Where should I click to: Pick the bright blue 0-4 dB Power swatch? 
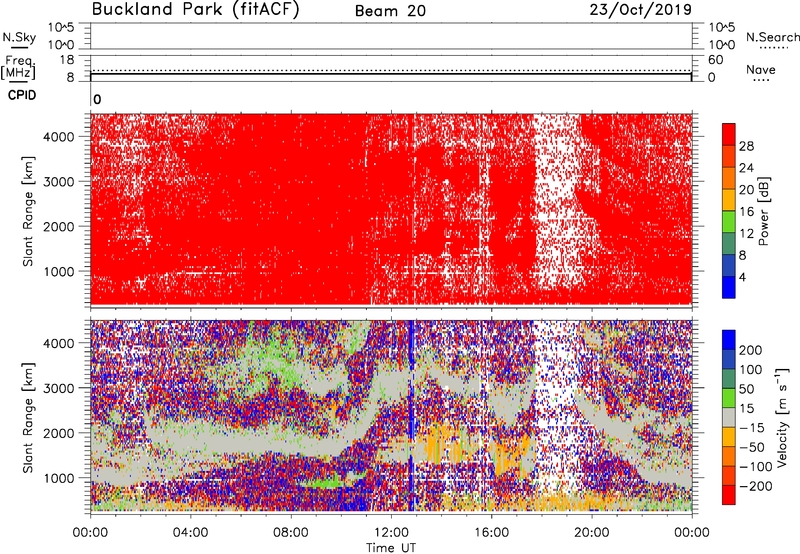point(729,287)
